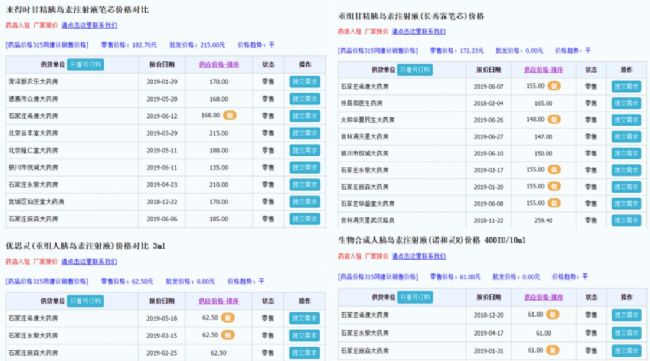
Task: Sort 诺和灵R table by 供应价格-排序
Action: tap(543, 297)
